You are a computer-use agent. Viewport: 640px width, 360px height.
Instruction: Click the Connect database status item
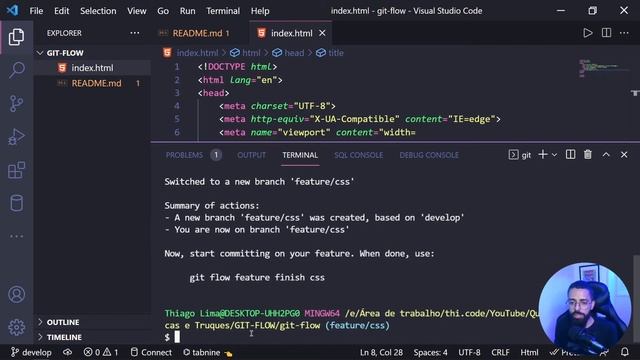pyautogui.click(x=151, y=352)
